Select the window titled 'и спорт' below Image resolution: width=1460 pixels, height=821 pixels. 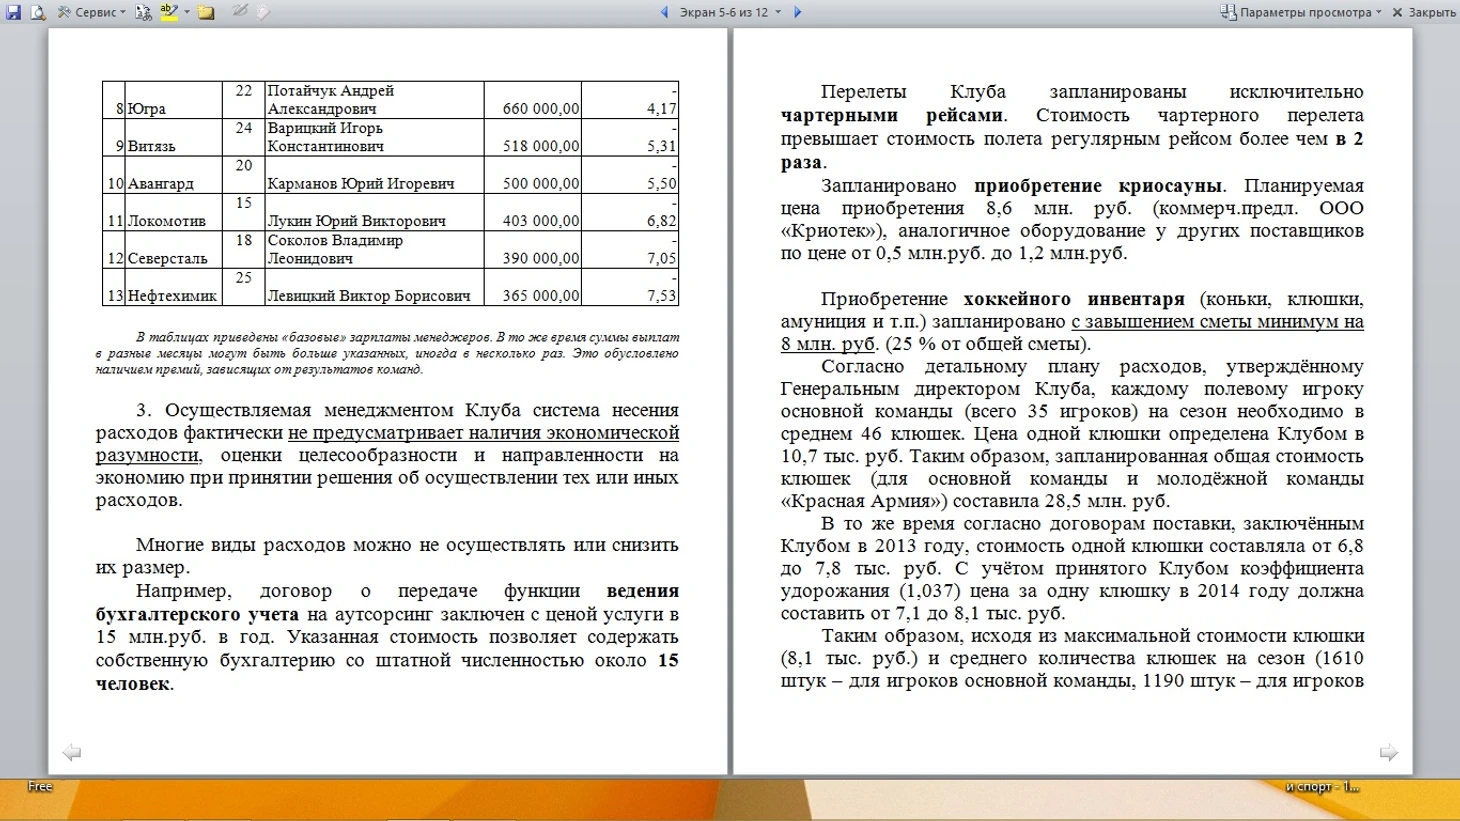(x=1322, y=787)
